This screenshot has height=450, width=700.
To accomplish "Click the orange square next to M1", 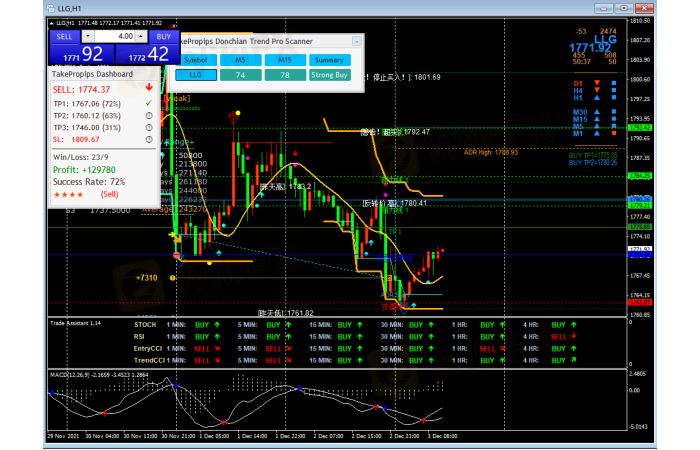I will [613, 133].
